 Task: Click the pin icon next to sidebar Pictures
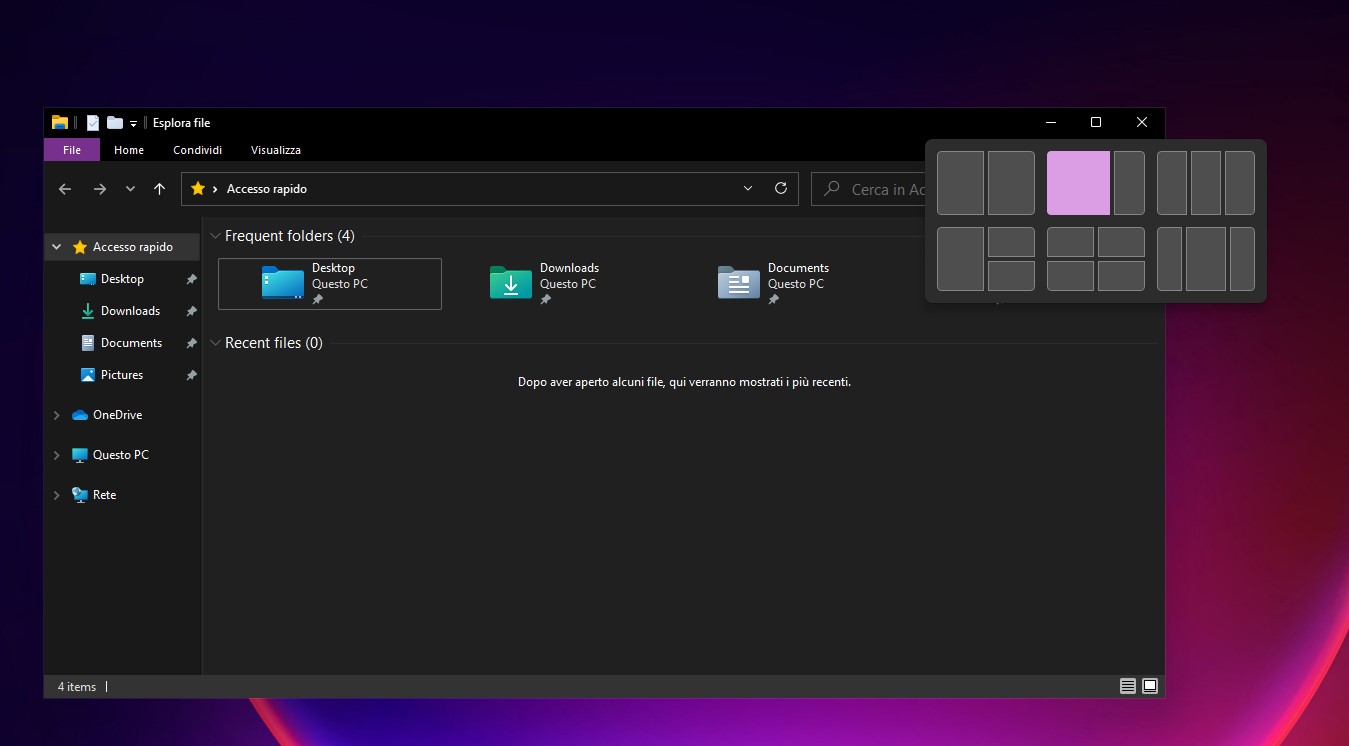pyautogui.click(x=191, y=376)
